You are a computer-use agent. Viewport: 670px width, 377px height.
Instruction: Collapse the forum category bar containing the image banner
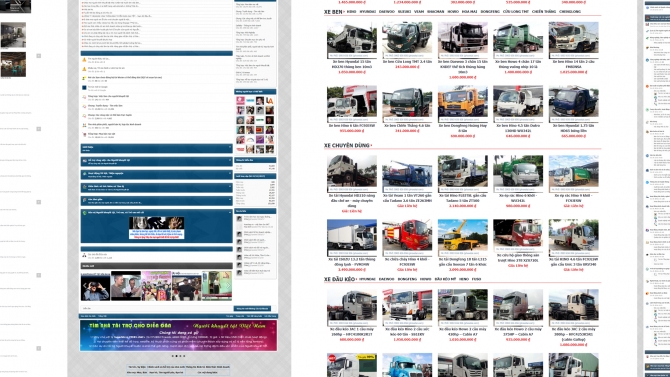230,212
